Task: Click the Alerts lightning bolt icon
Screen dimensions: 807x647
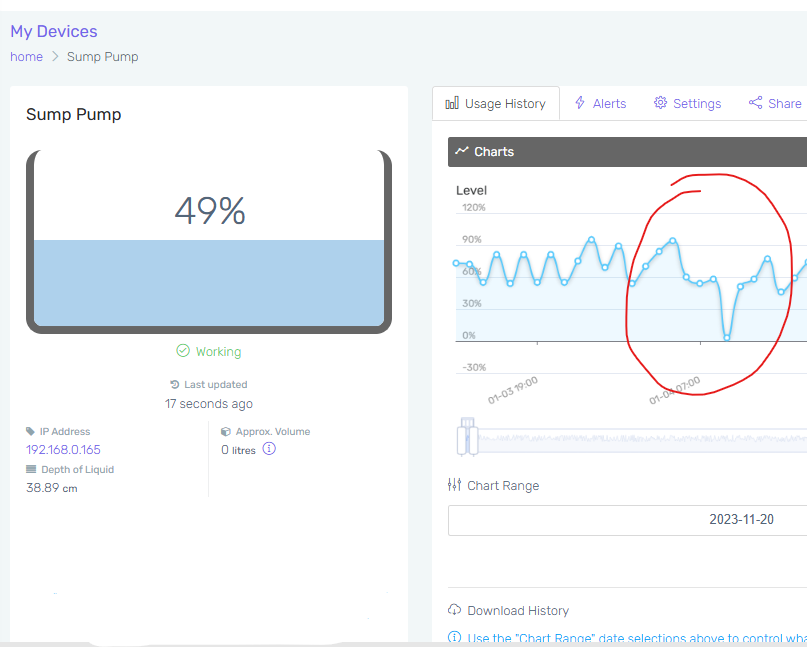Action: pyautogui.click(x=580, y=103)
